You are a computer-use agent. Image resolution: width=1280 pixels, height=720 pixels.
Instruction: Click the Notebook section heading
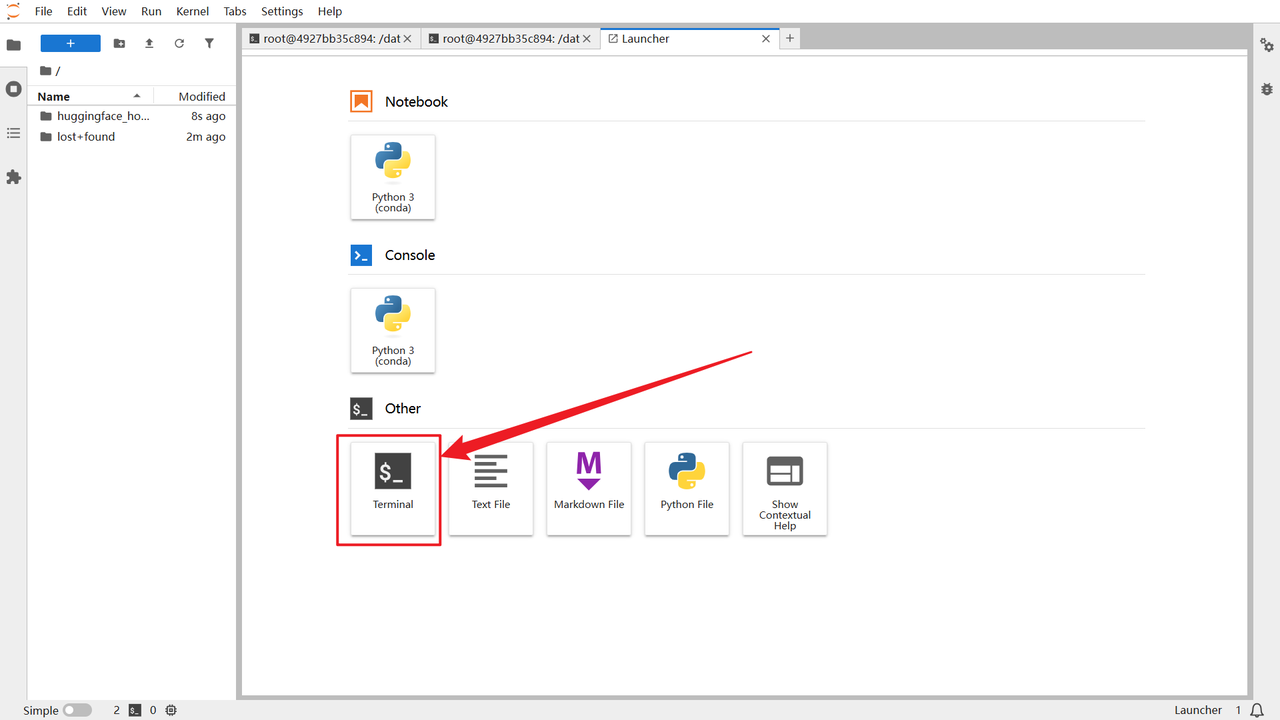[416, 102]
